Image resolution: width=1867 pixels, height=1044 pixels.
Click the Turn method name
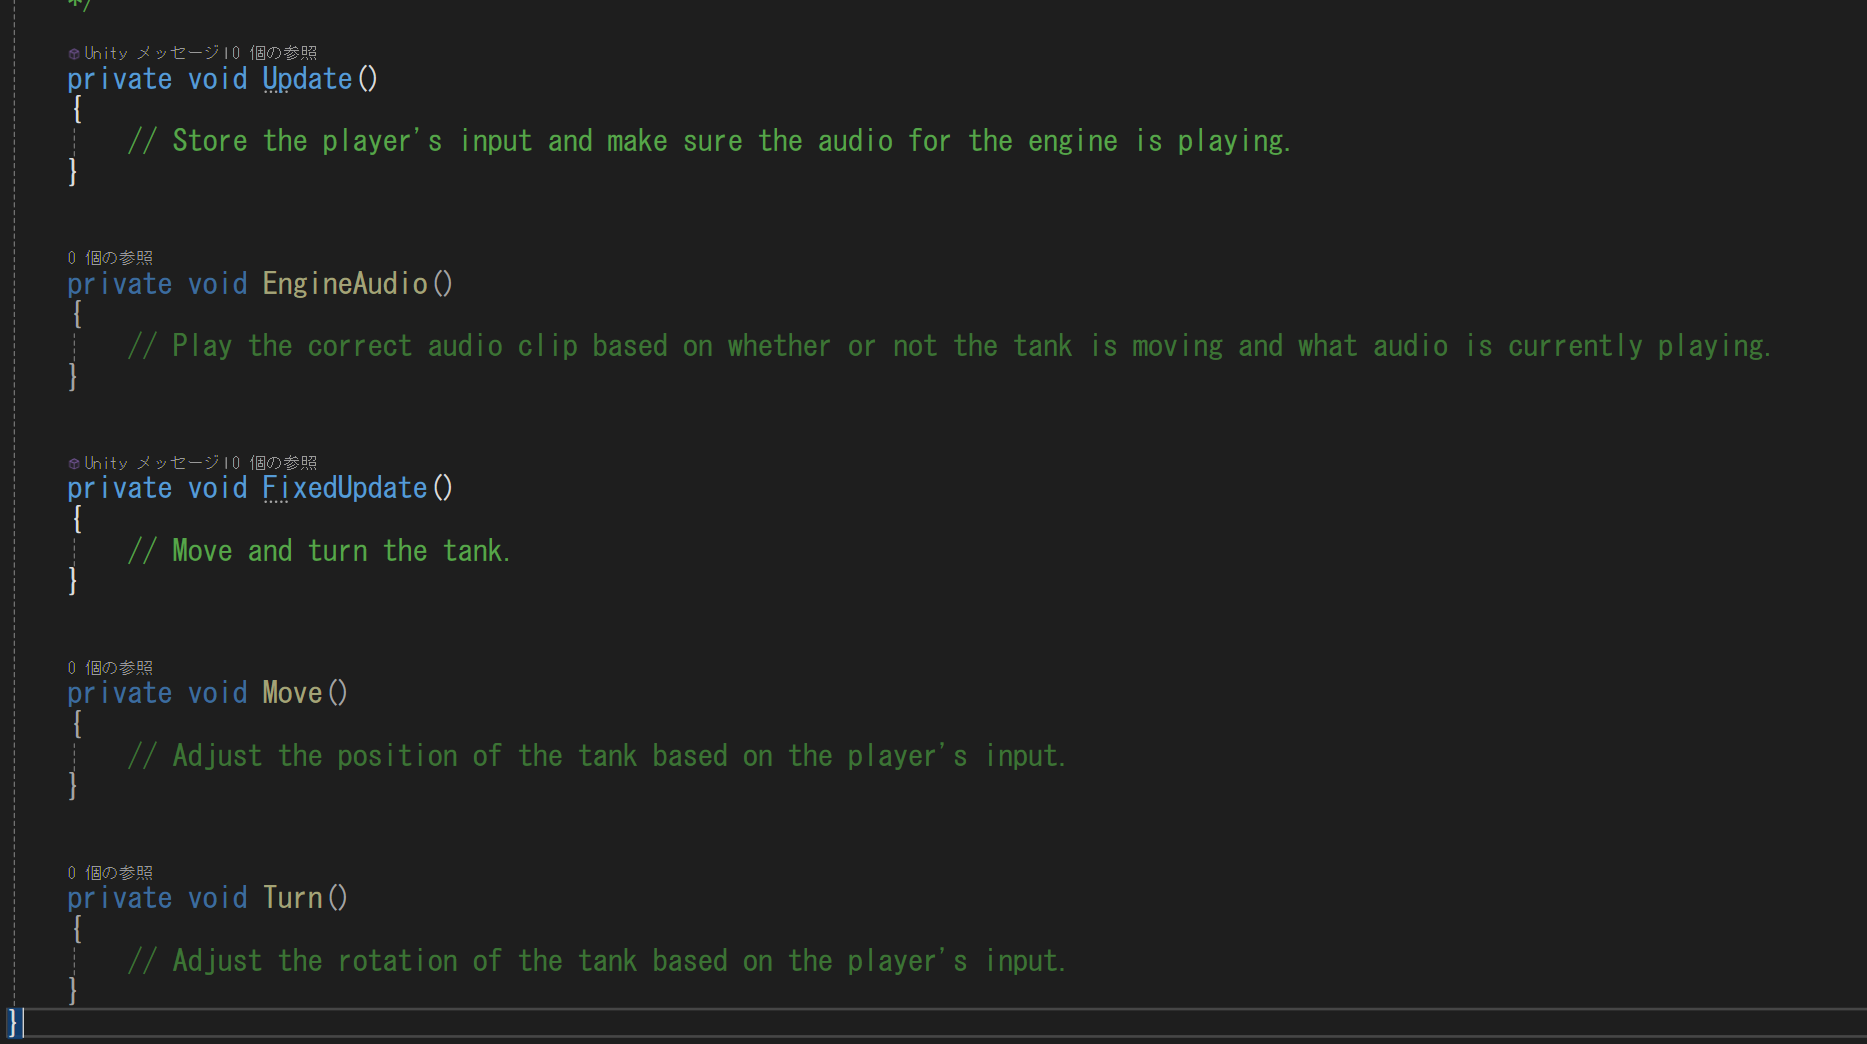tap(292, 898)
